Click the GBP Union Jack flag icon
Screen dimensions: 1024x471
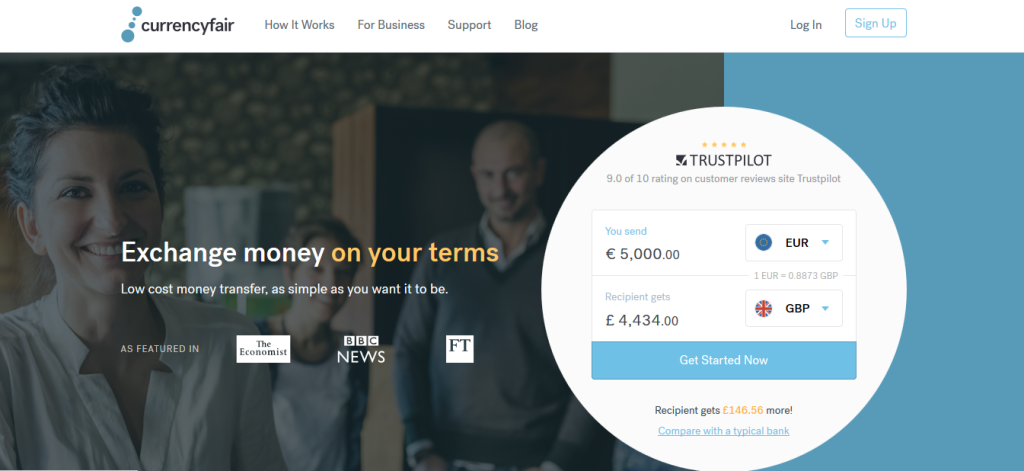[x=763, y=308]
